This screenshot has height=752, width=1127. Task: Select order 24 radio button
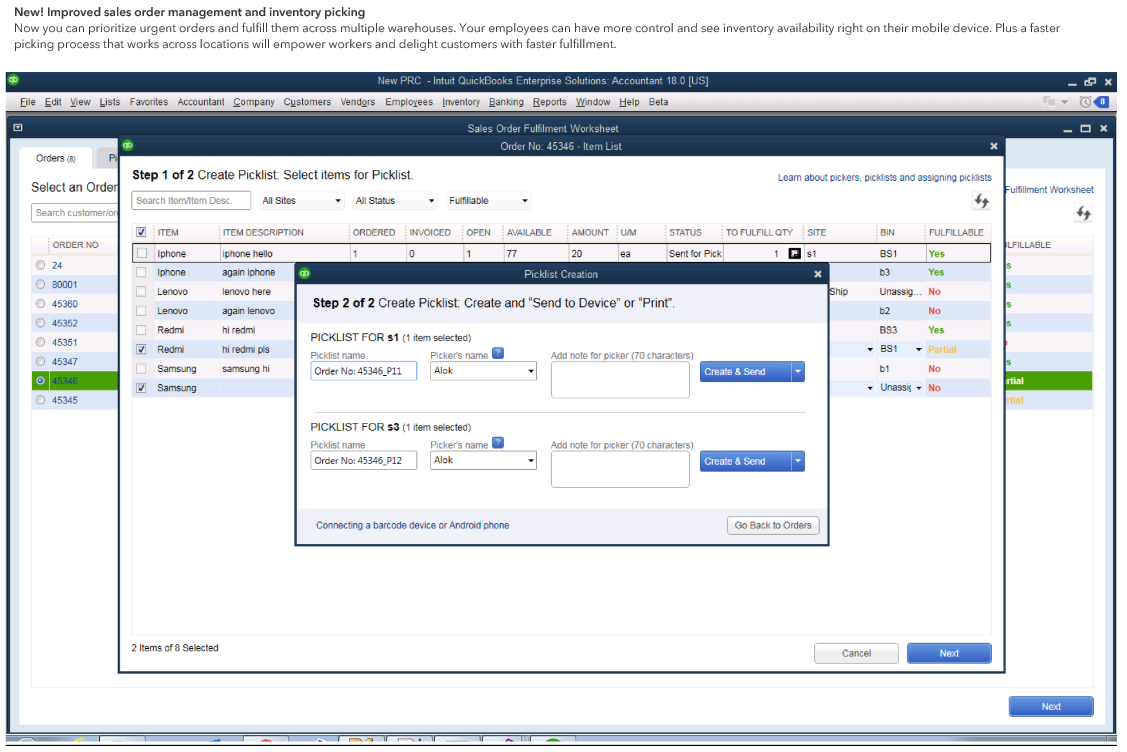pyautogui.click(x=40, y=265)
